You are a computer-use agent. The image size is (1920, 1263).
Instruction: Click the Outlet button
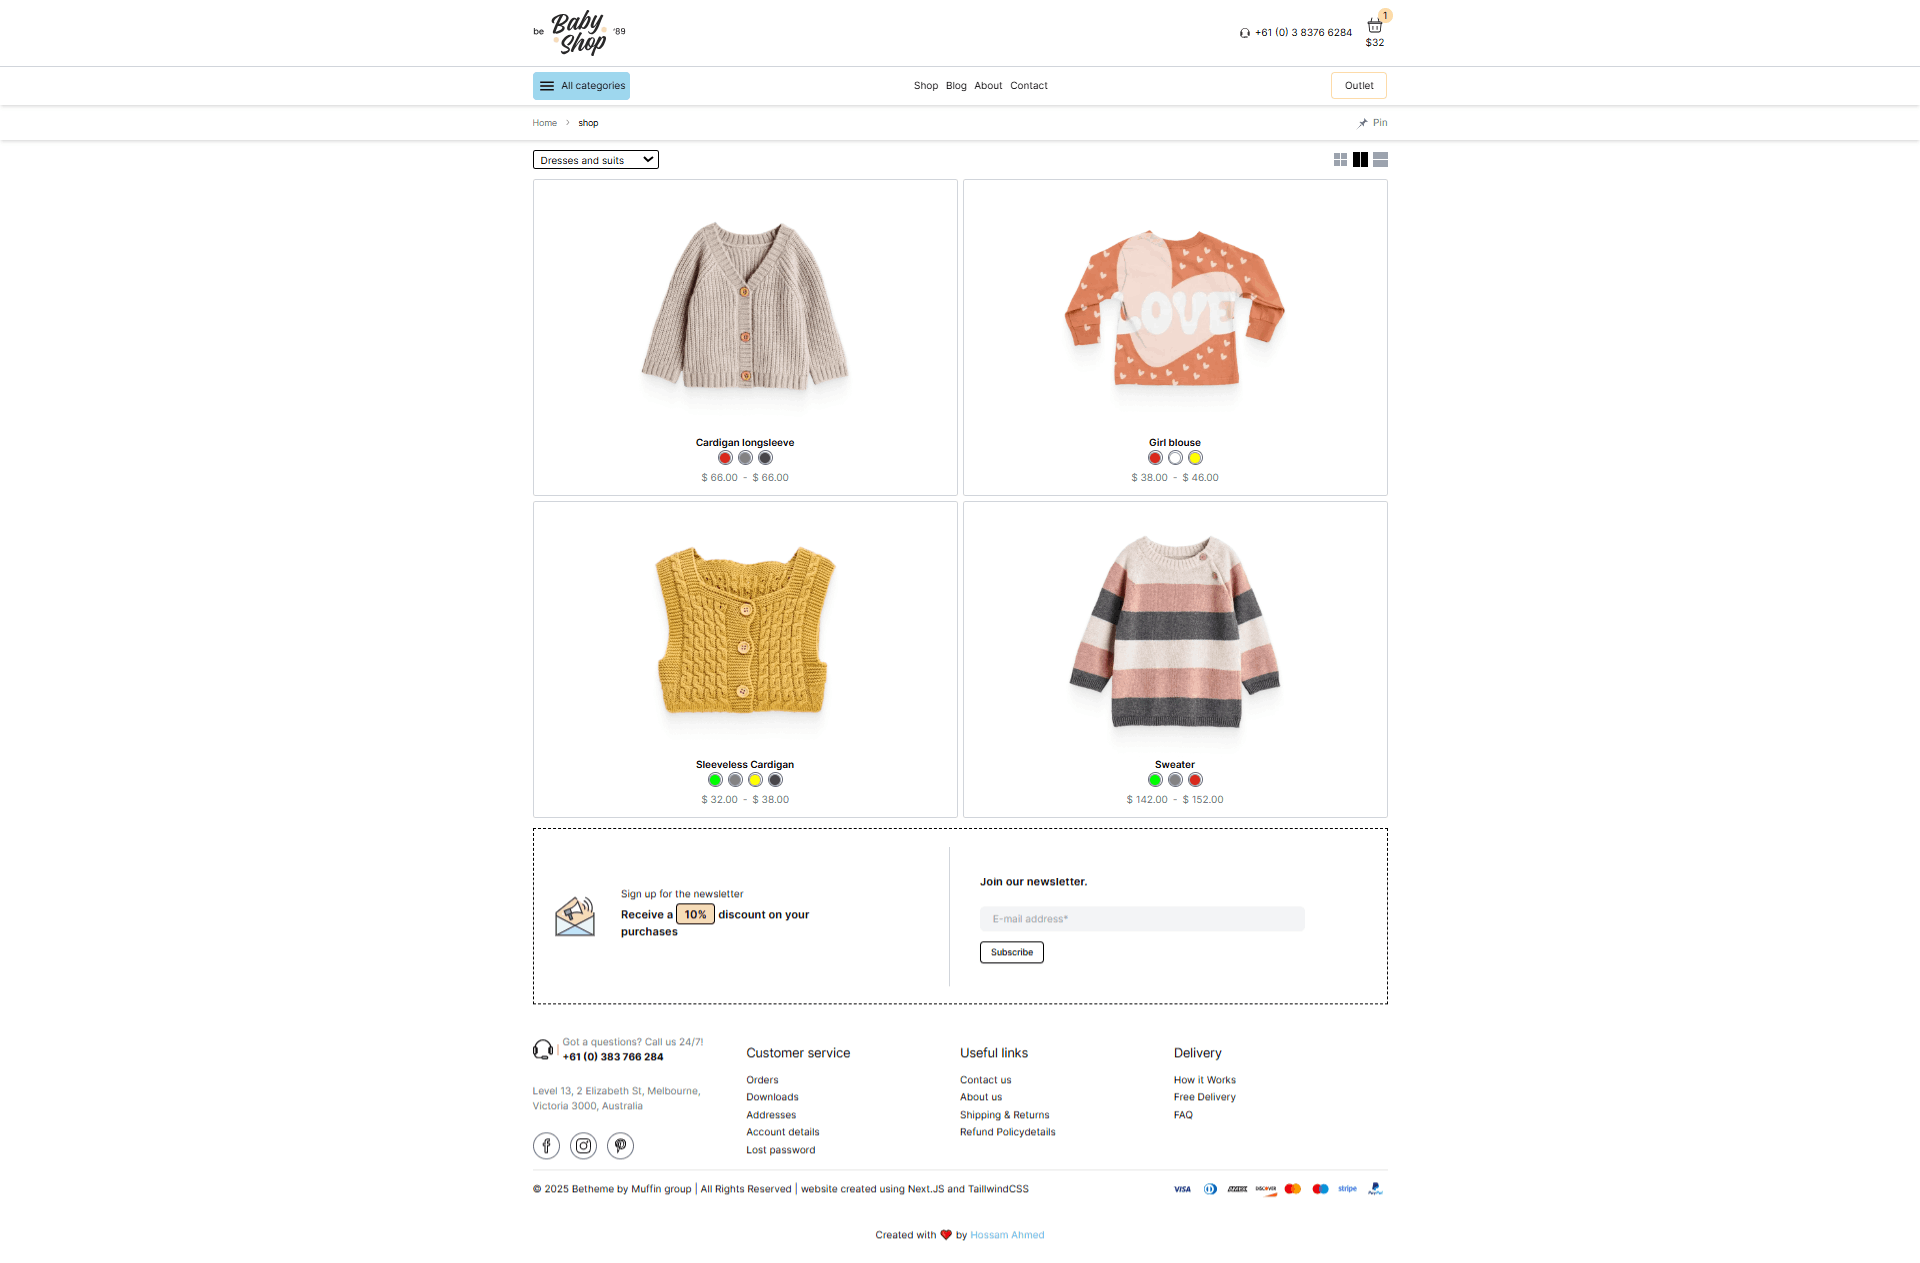[1359, 86]
